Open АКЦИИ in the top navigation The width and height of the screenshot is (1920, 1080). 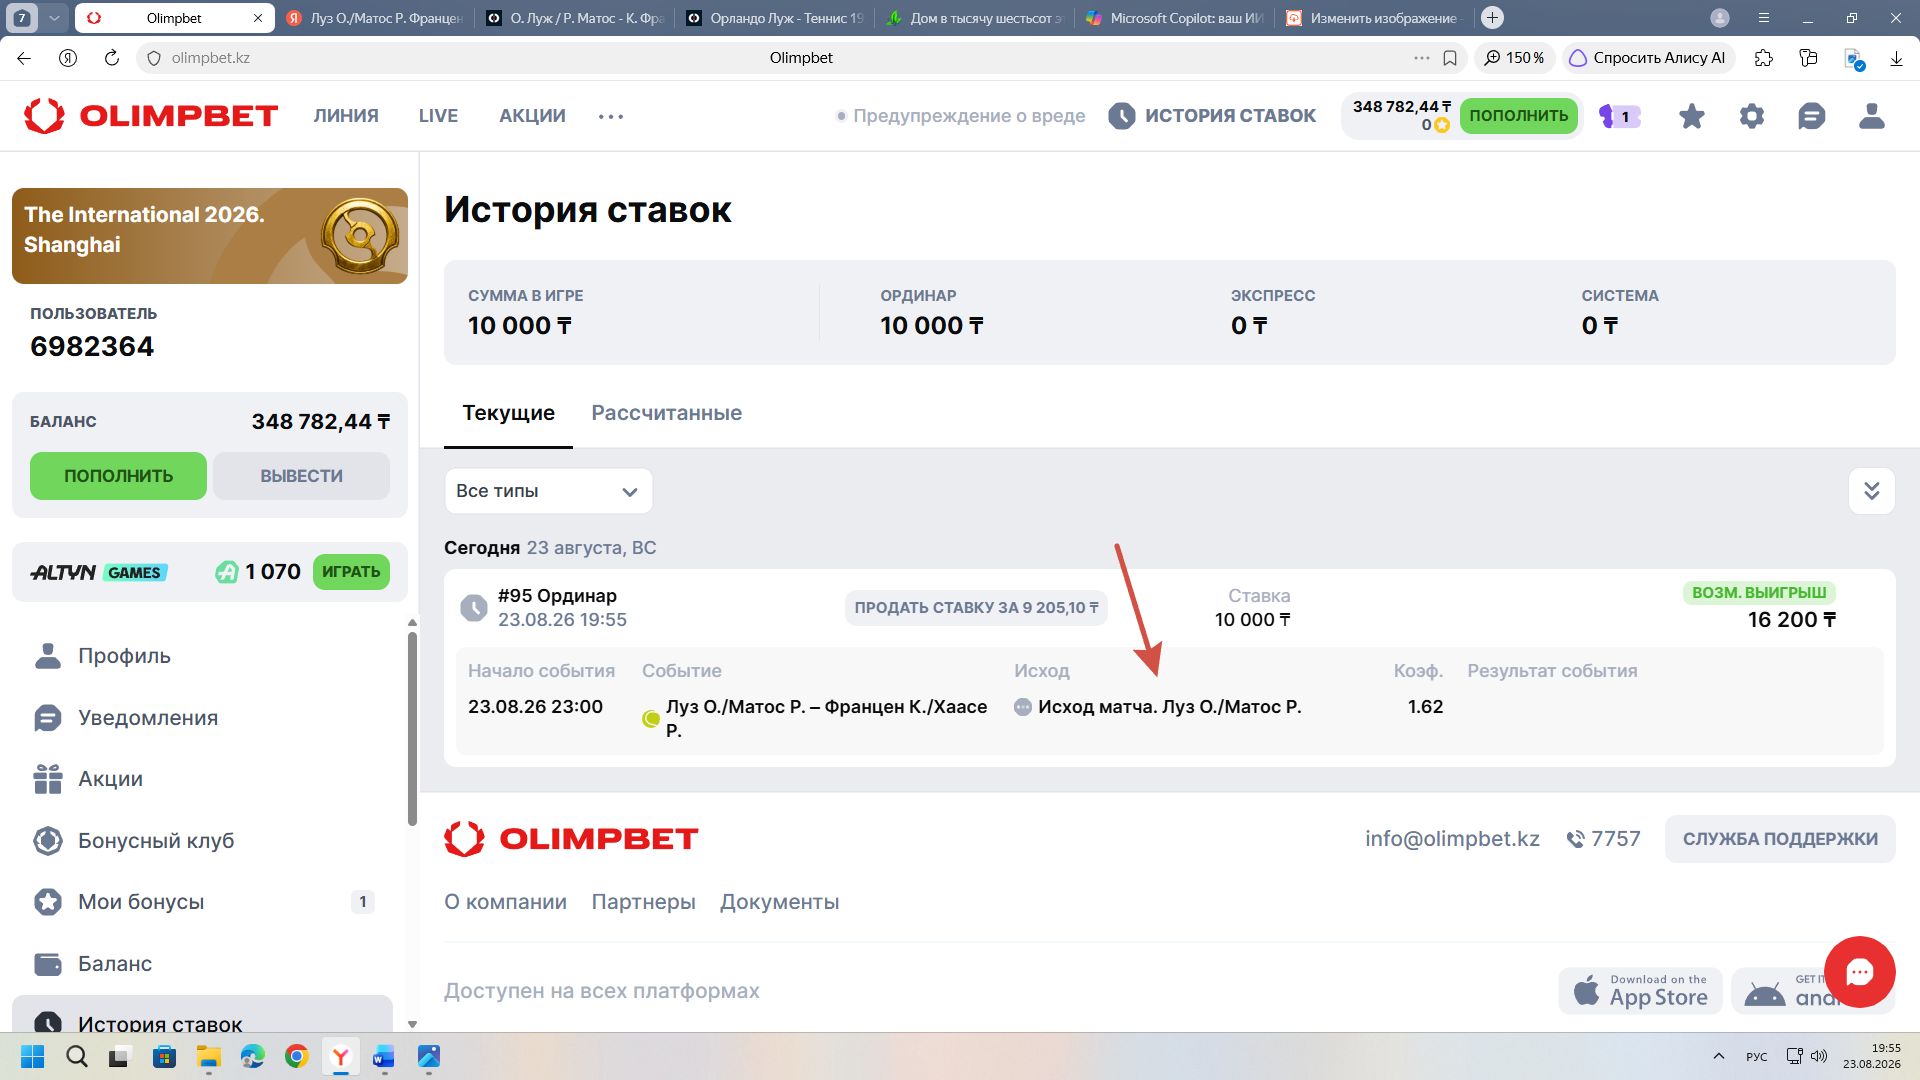tap(532, 116)
